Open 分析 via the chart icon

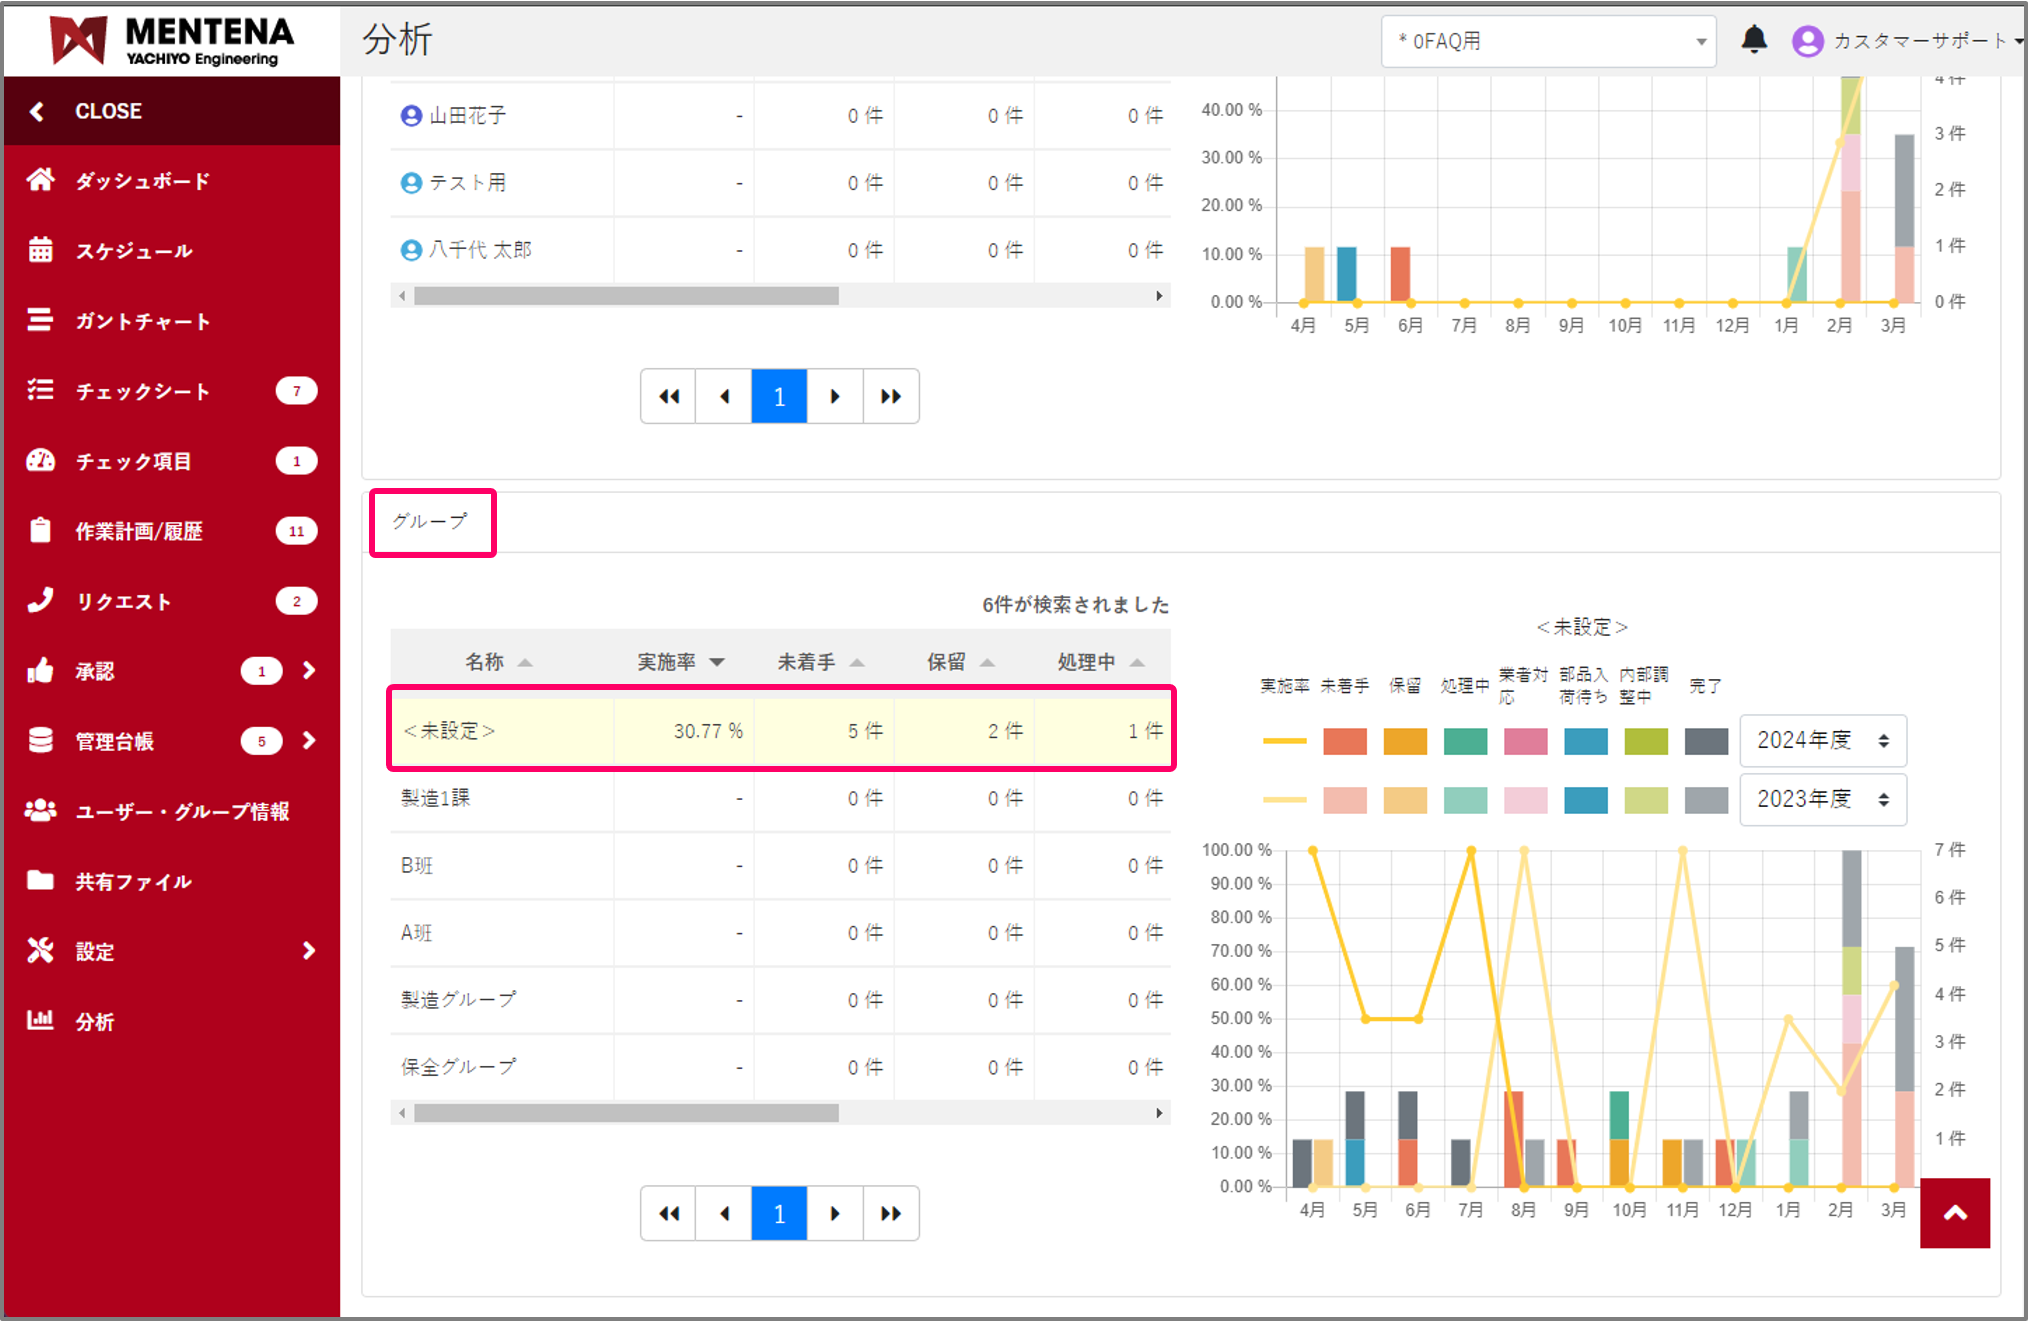pos(41,1021)
